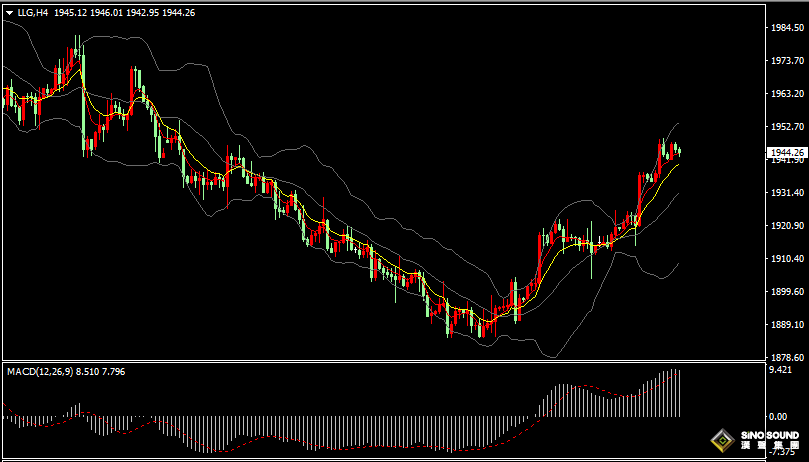
Task: Click the 1952.70 price scale label
Action: (785, 127)
